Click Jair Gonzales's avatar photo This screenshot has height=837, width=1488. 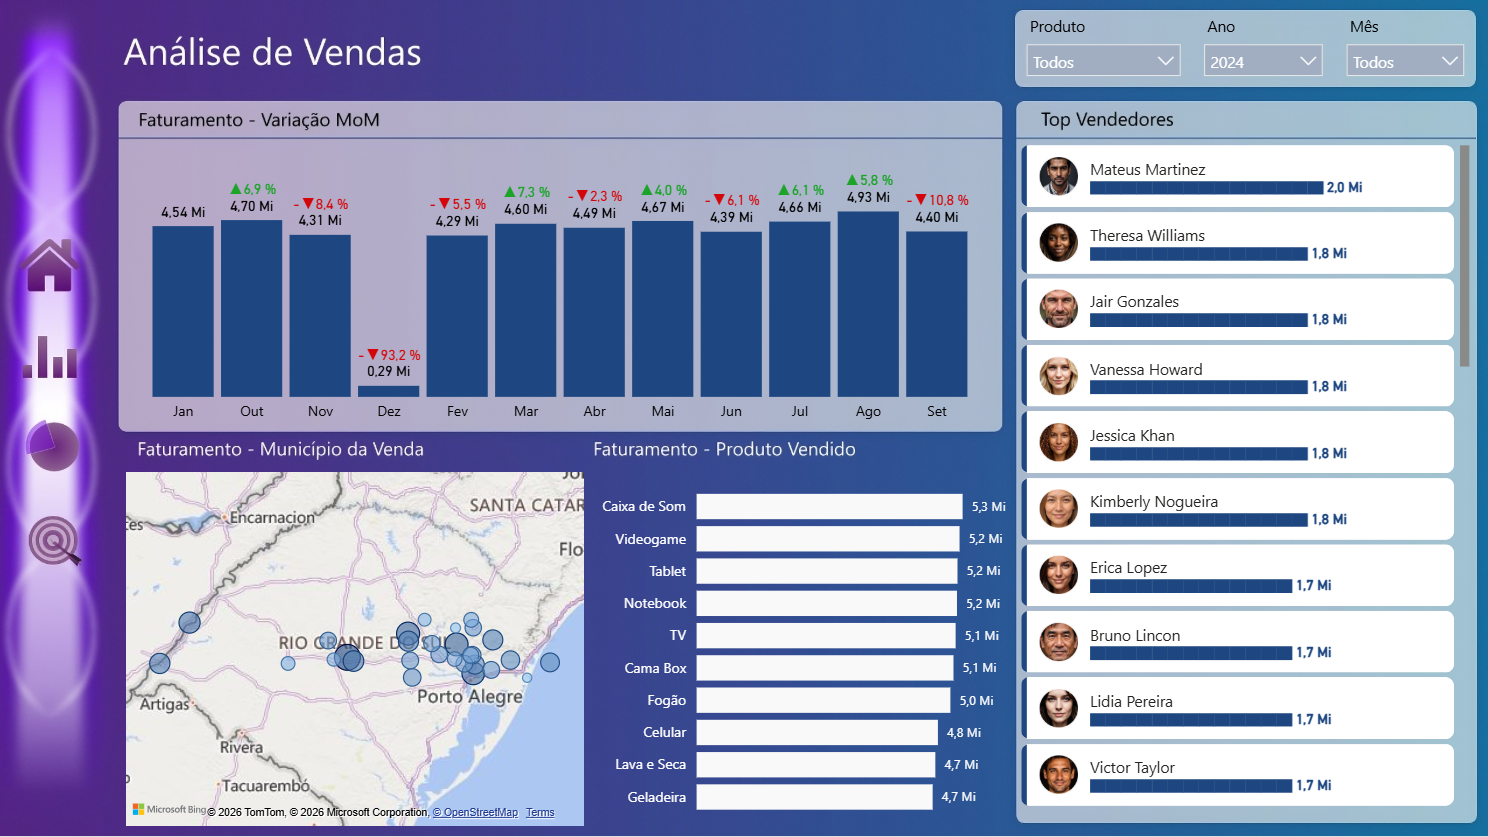click(x=1058, y=309)
